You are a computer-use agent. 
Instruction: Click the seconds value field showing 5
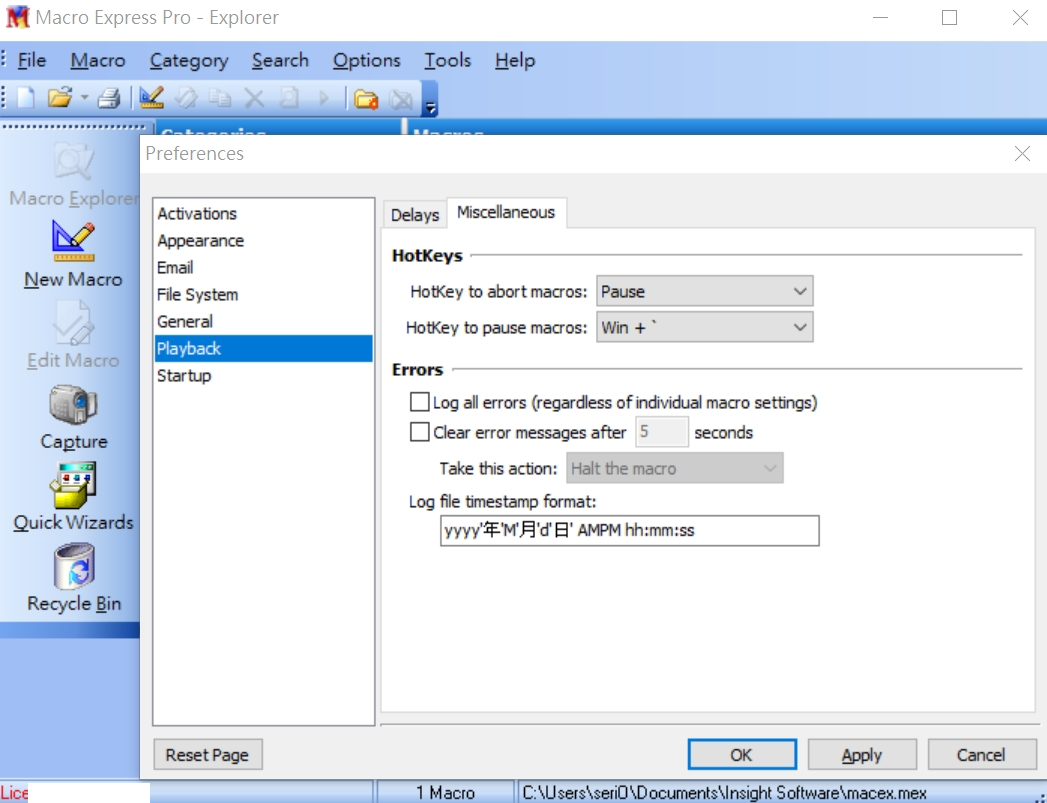[x=662, y=432]
